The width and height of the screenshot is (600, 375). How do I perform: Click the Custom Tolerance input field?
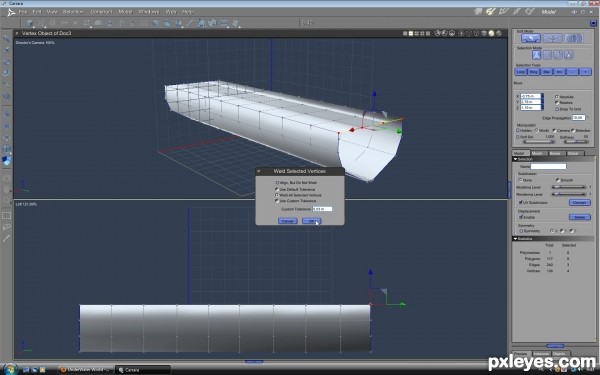coord(322,209)
